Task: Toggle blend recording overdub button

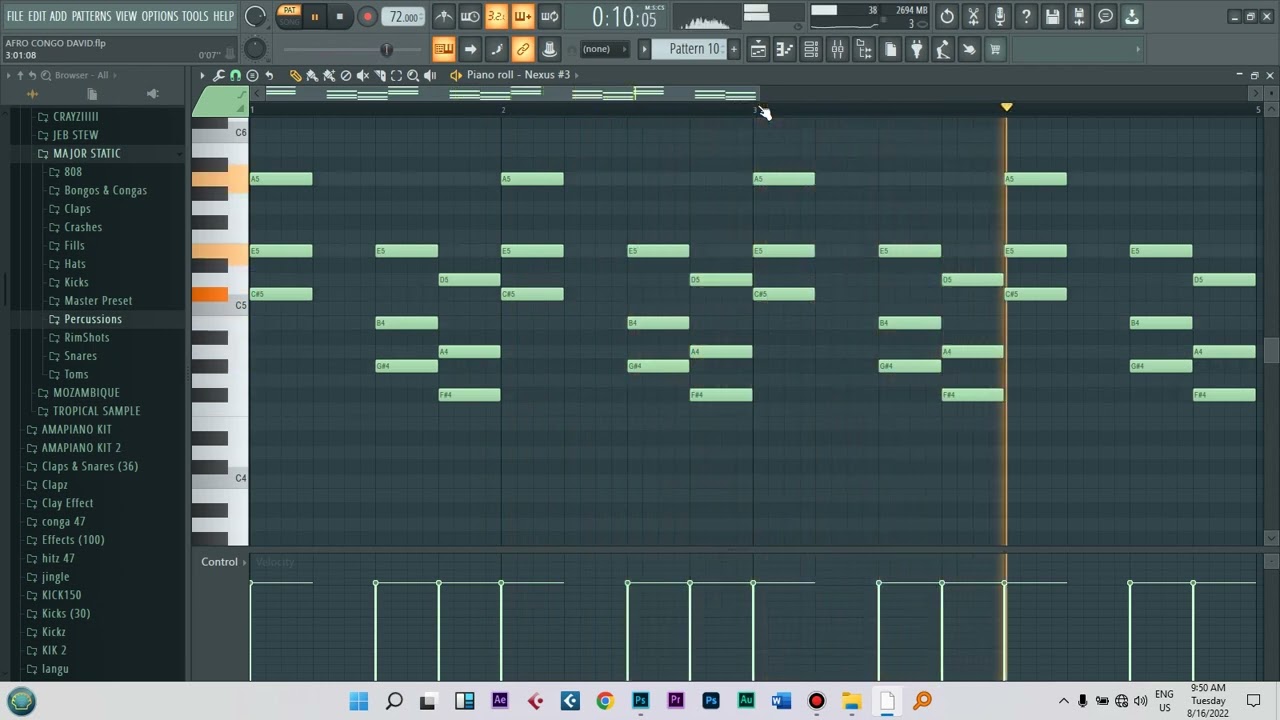Action: pyautogui.click(x=523, y=16)
